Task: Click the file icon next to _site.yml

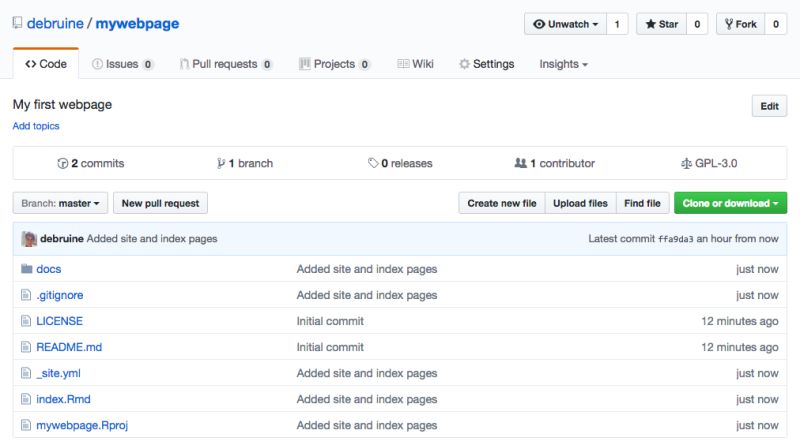Action: click(x=26, y=373)
